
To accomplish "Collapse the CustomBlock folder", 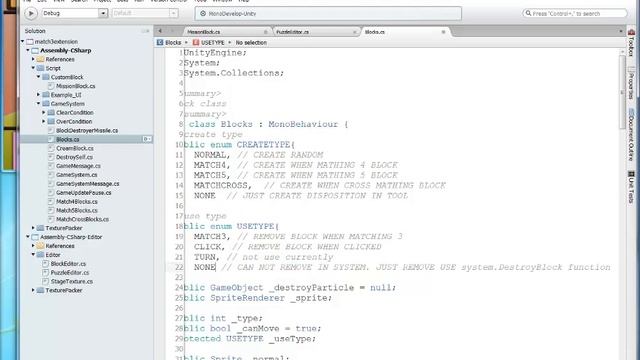I will coord(39,77).
